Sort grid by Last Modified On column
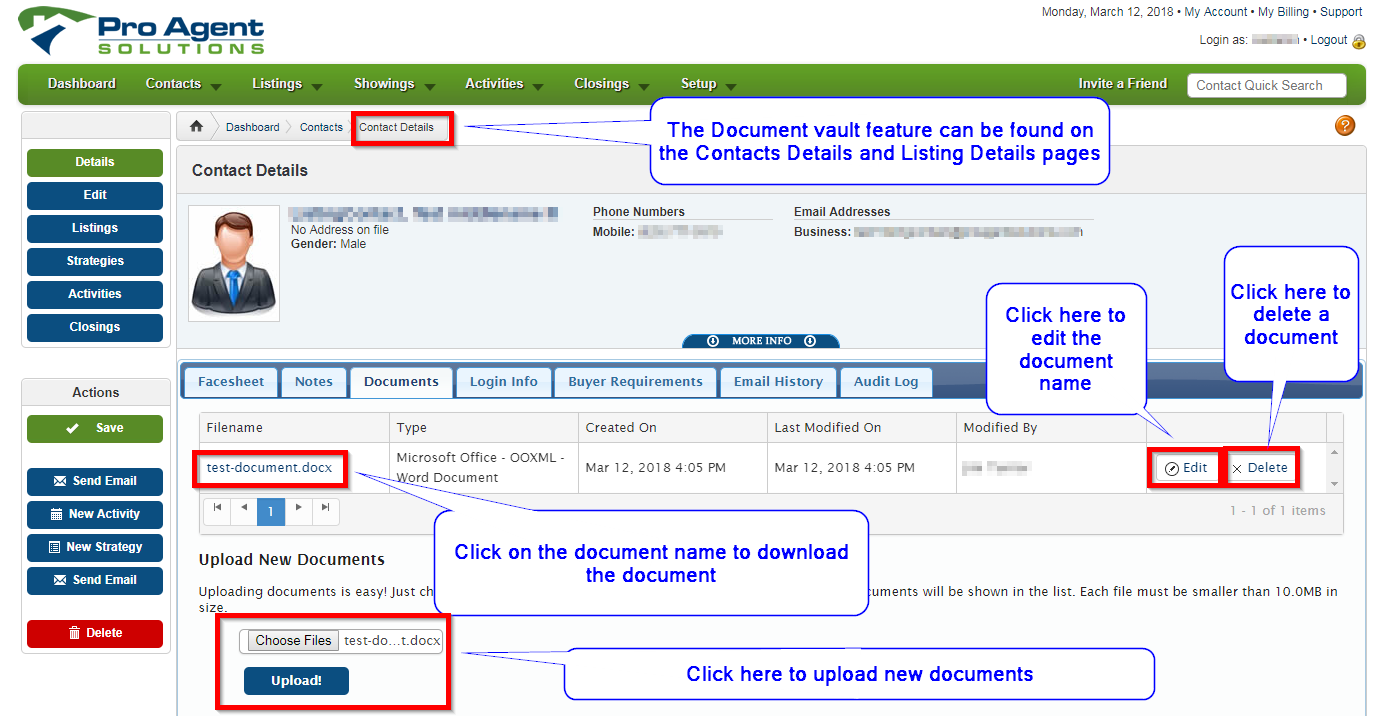This screenshot has width=1382, height=716. point(861,427)
